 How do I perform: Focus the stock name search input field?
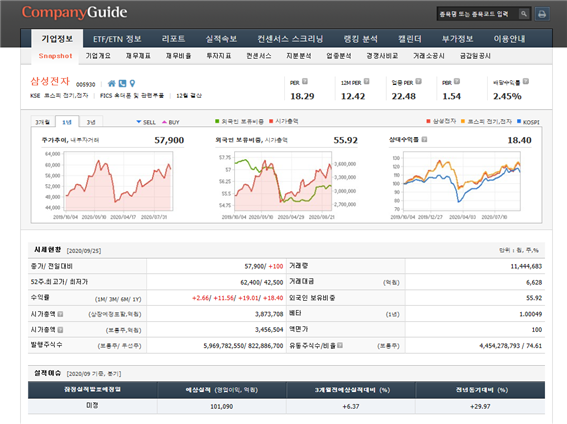point(477,14)
